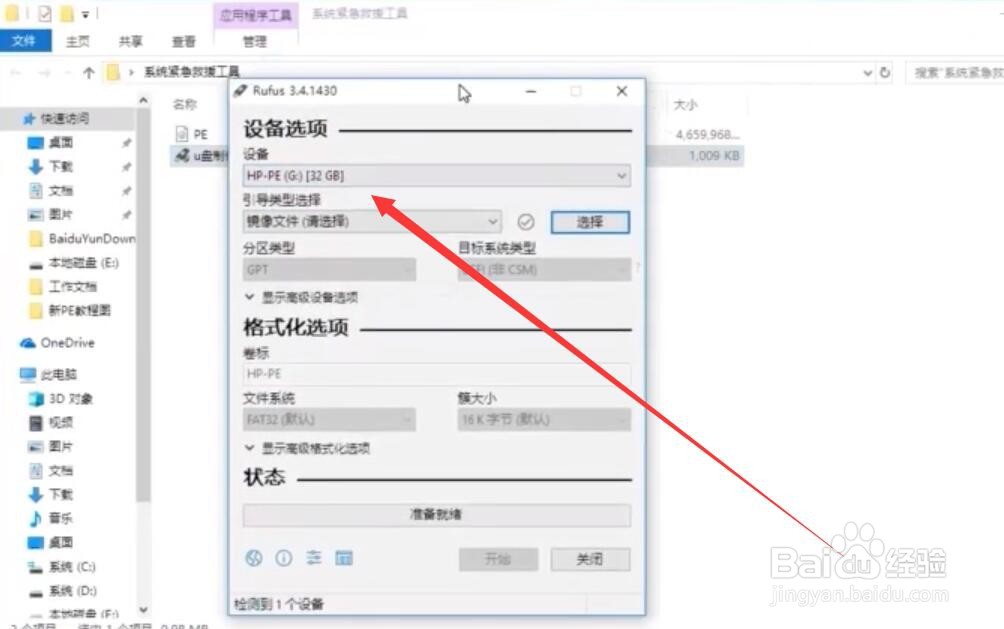
Task: Click the 大小 column header
Action: point(685,104)
